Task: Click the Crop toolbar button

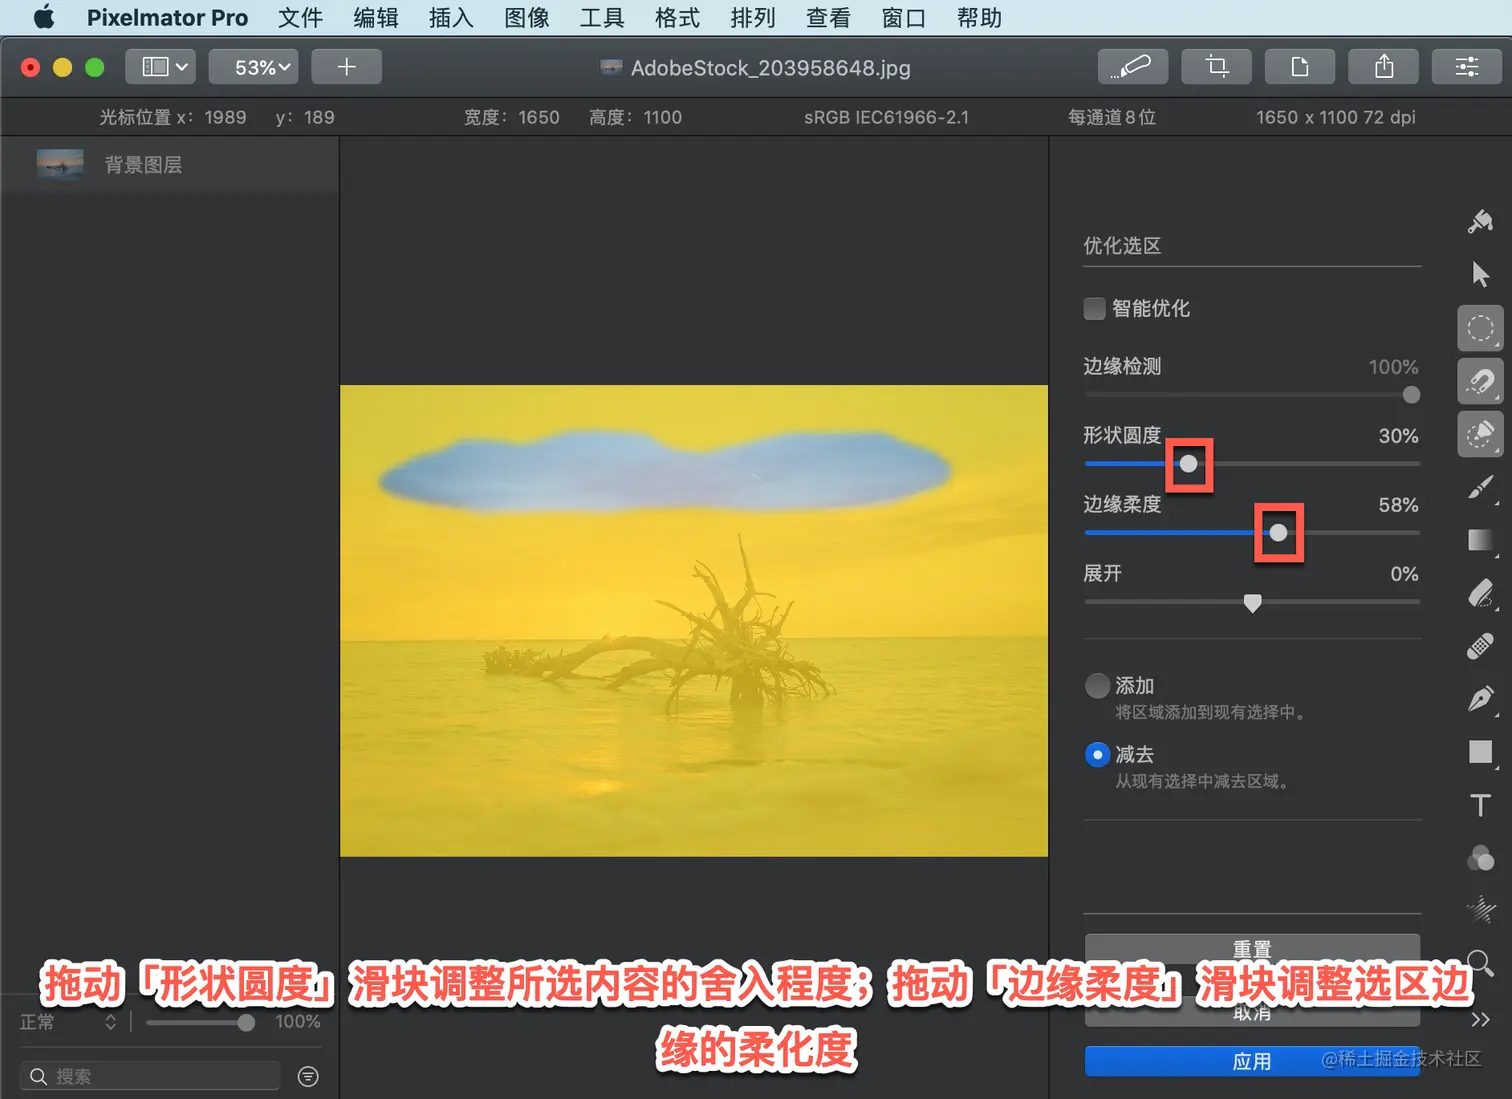Action: click(1216, 67)
